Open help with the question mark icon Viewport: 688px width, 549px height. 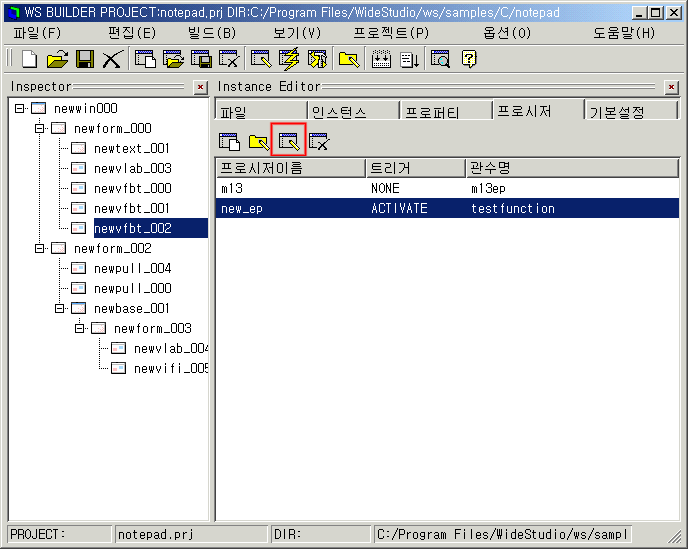[469, 59]
